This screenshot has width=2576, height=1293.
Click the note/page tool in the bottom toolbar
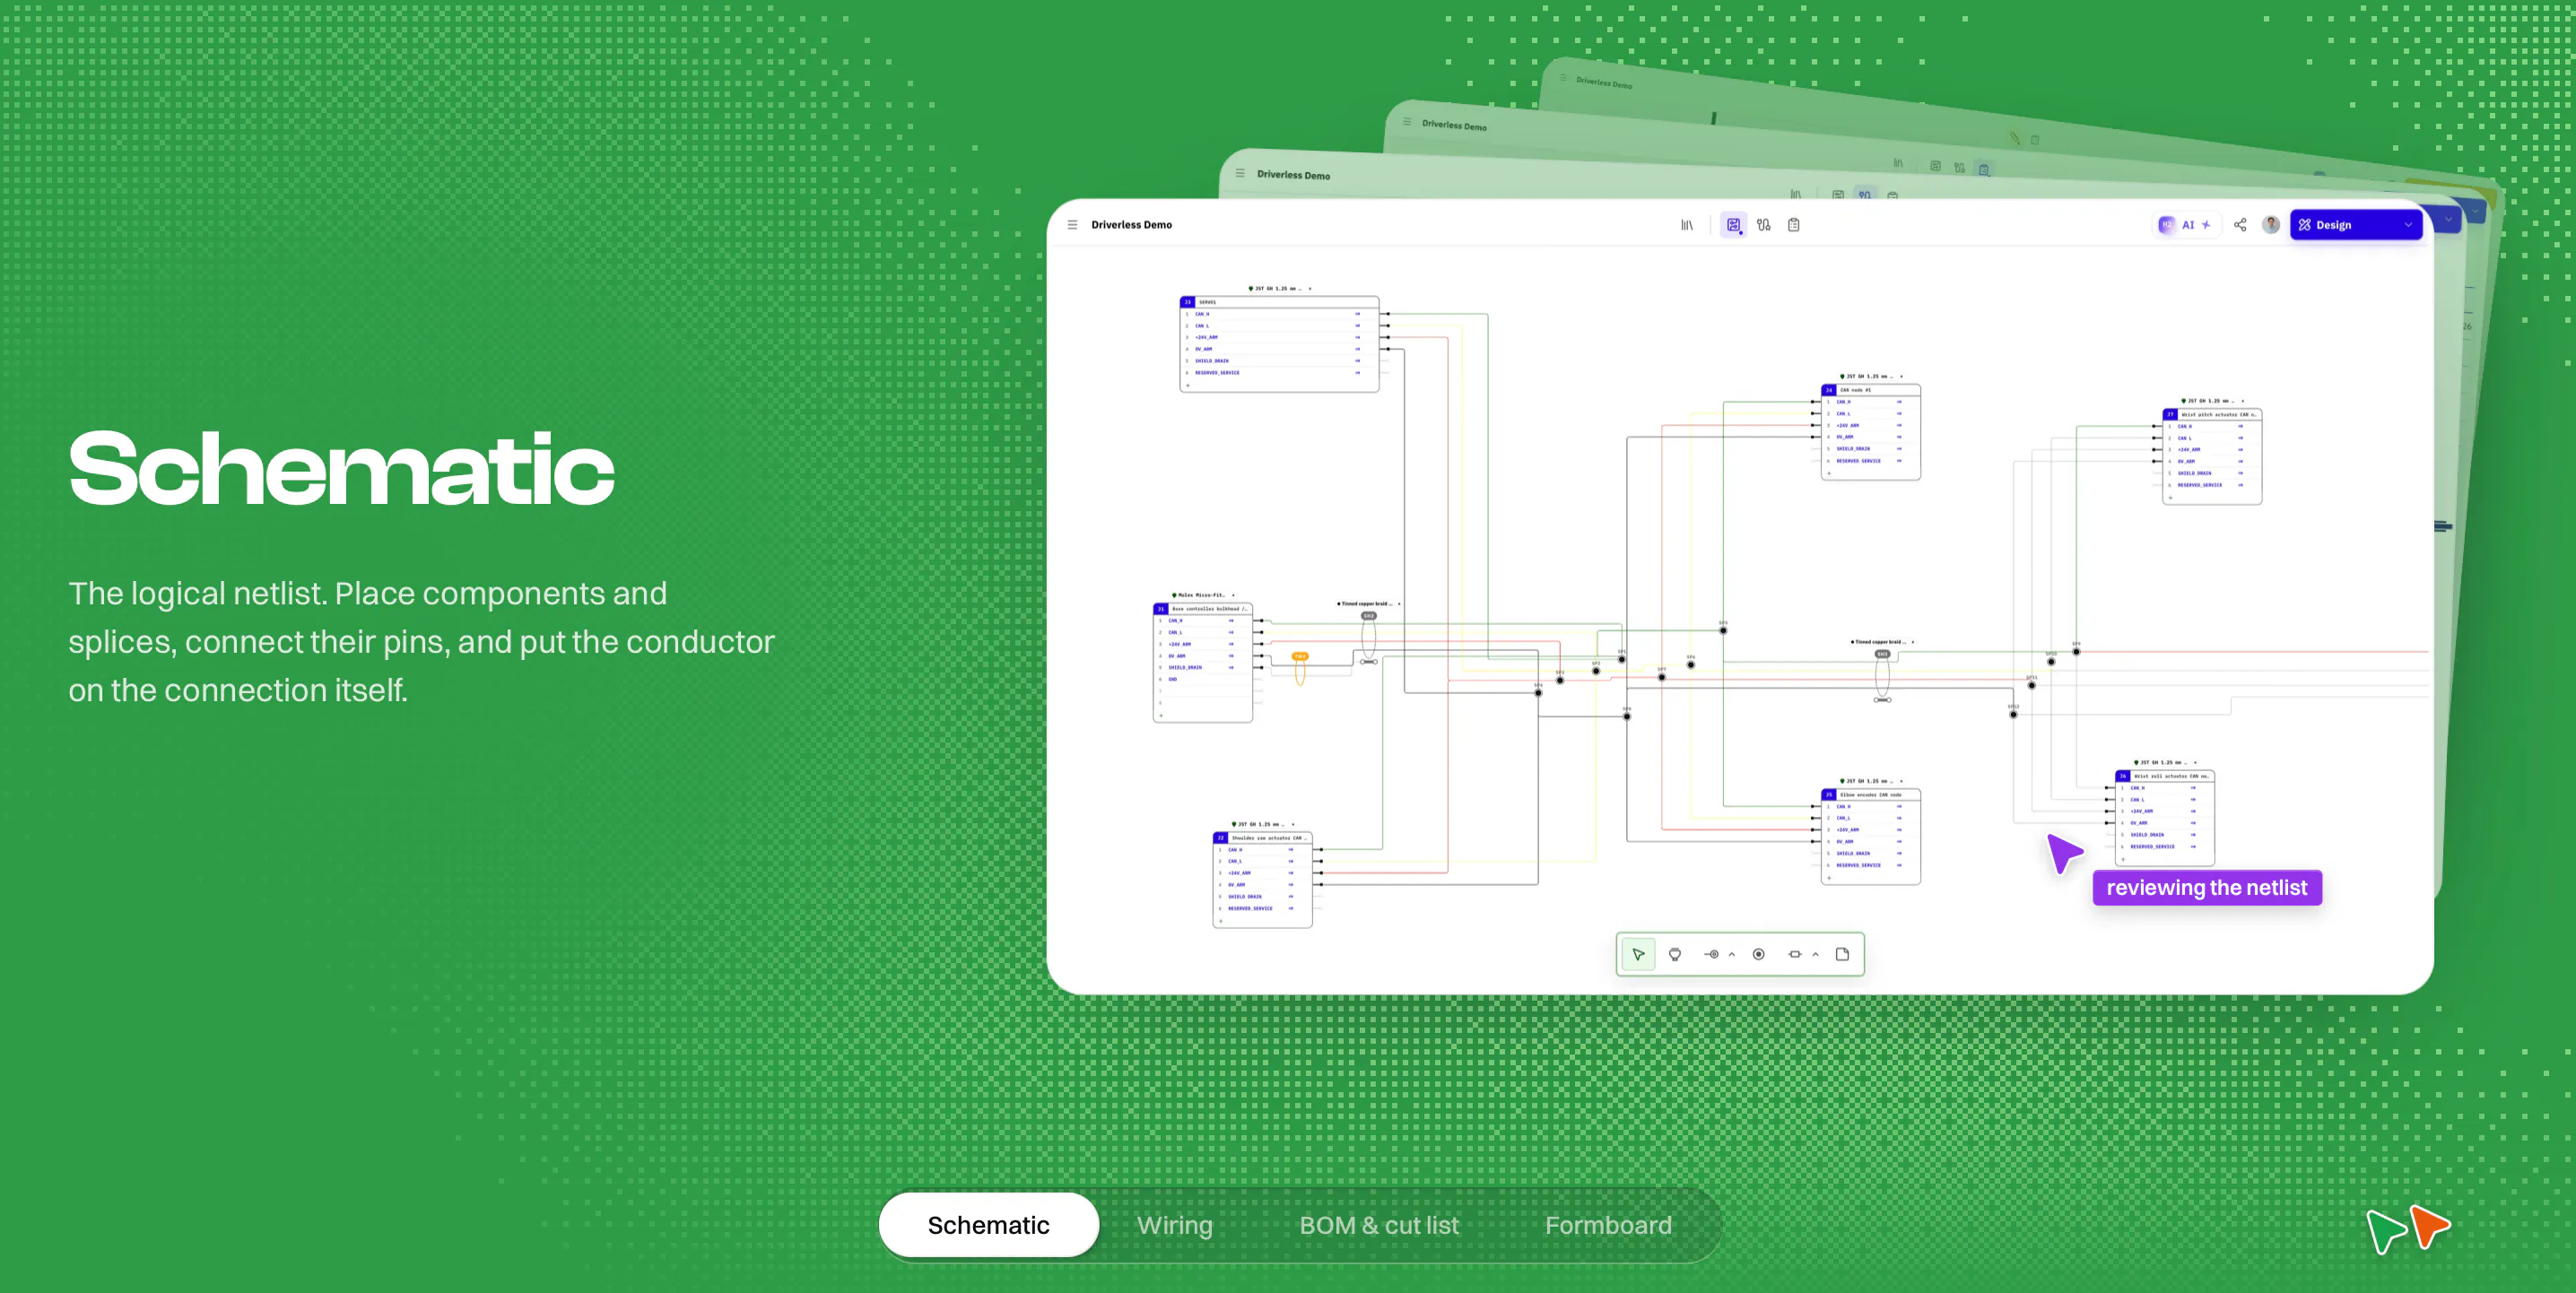coord(1842,954)
